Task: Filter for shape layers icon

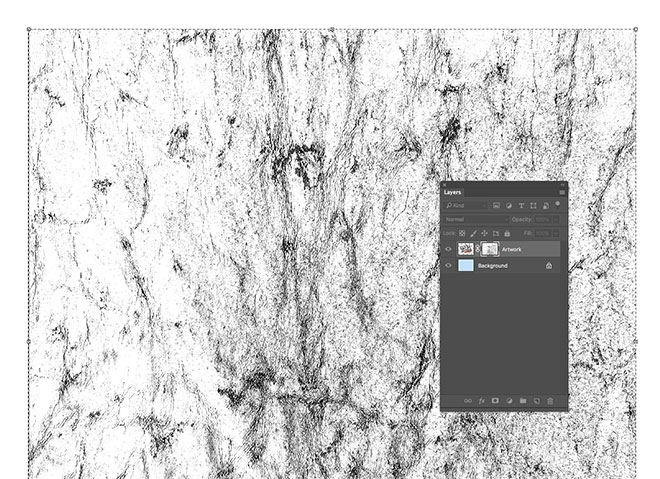Action: (533, 205)
